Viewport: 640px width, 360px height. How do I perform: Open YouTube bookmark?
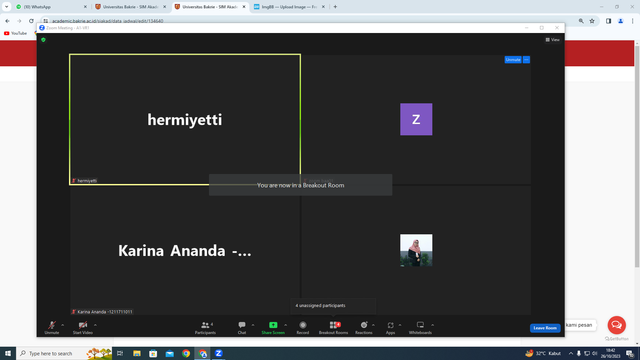coord(16,33)
